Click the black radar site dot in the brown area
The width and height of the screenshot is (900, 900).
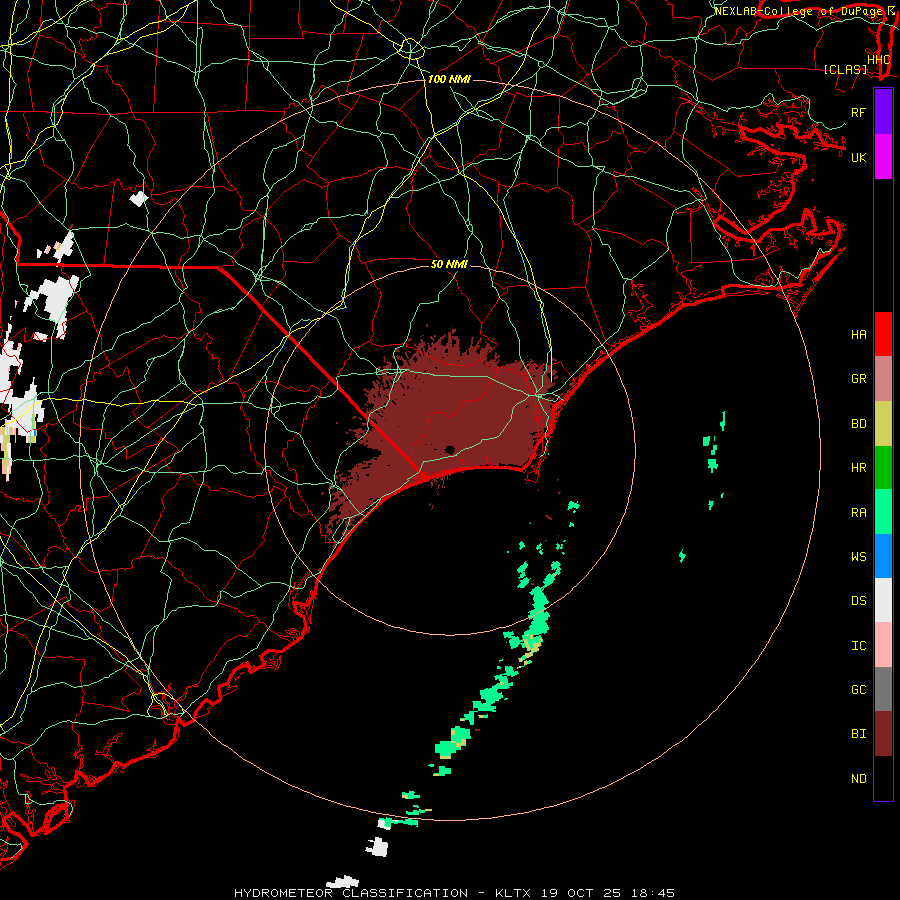(449, 449)
